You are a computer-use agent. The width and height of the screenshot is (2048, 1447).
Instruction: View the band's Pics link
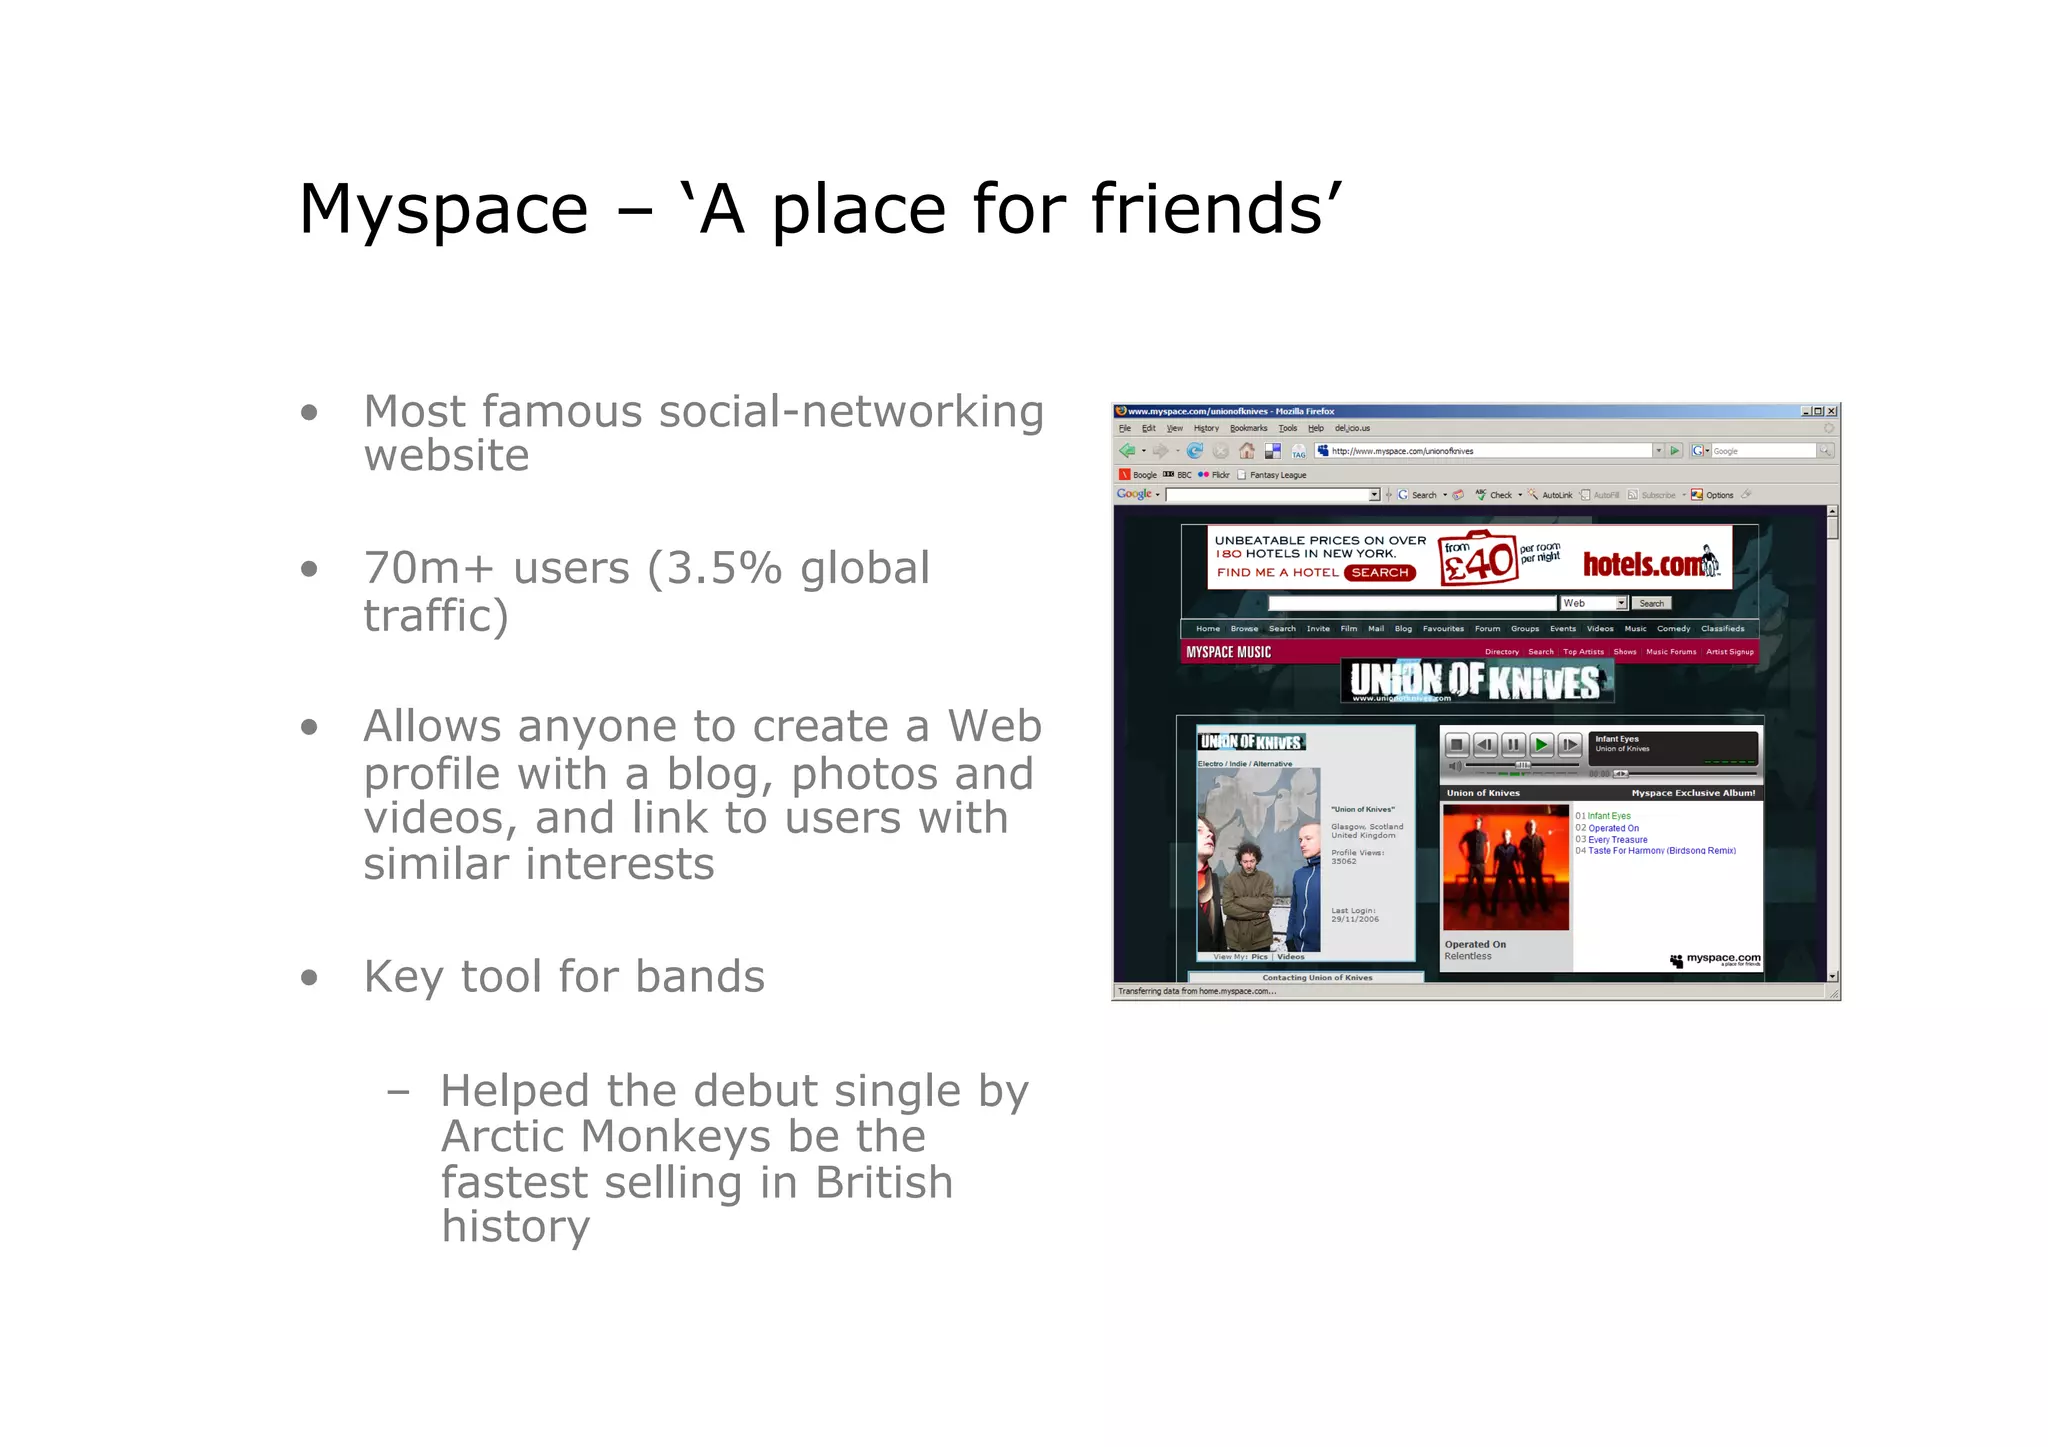(x=1259, y=957)
